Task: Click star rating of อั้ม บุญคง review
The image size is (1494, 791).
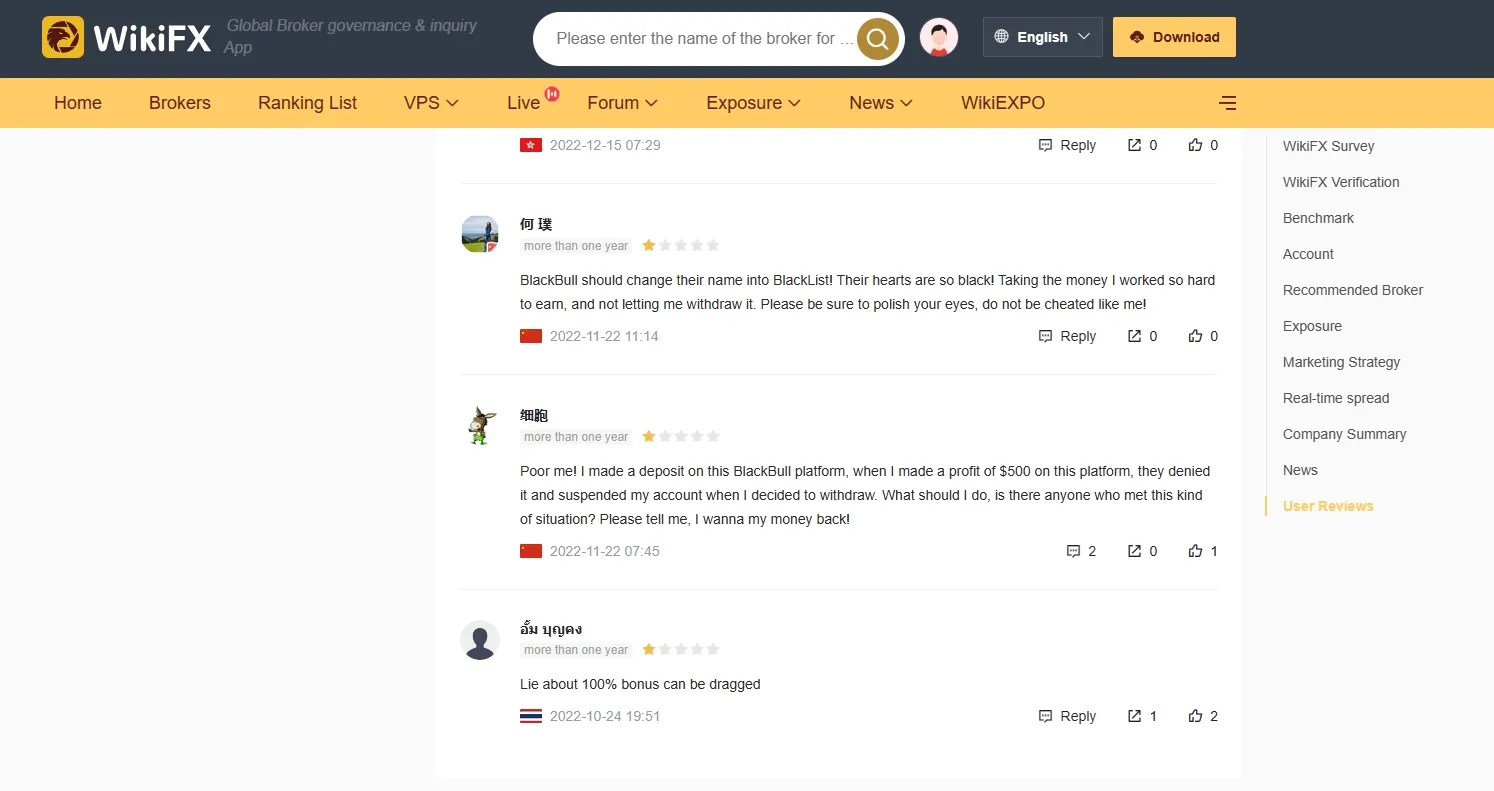Action: [681, 649]
